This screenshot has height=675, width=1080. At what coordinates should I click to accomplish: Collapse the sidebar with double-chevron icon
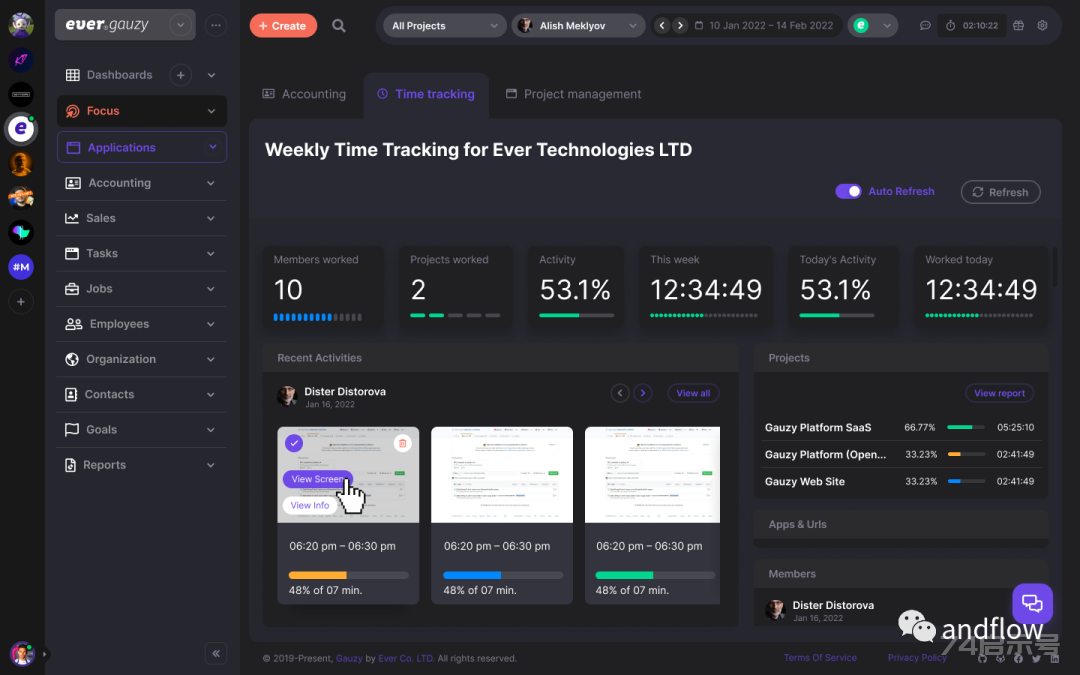pyautogui.click(x=216, y=654)
